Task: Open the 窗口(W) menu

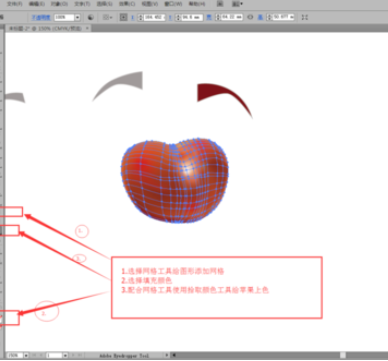Action: click(x=173, y=4)
